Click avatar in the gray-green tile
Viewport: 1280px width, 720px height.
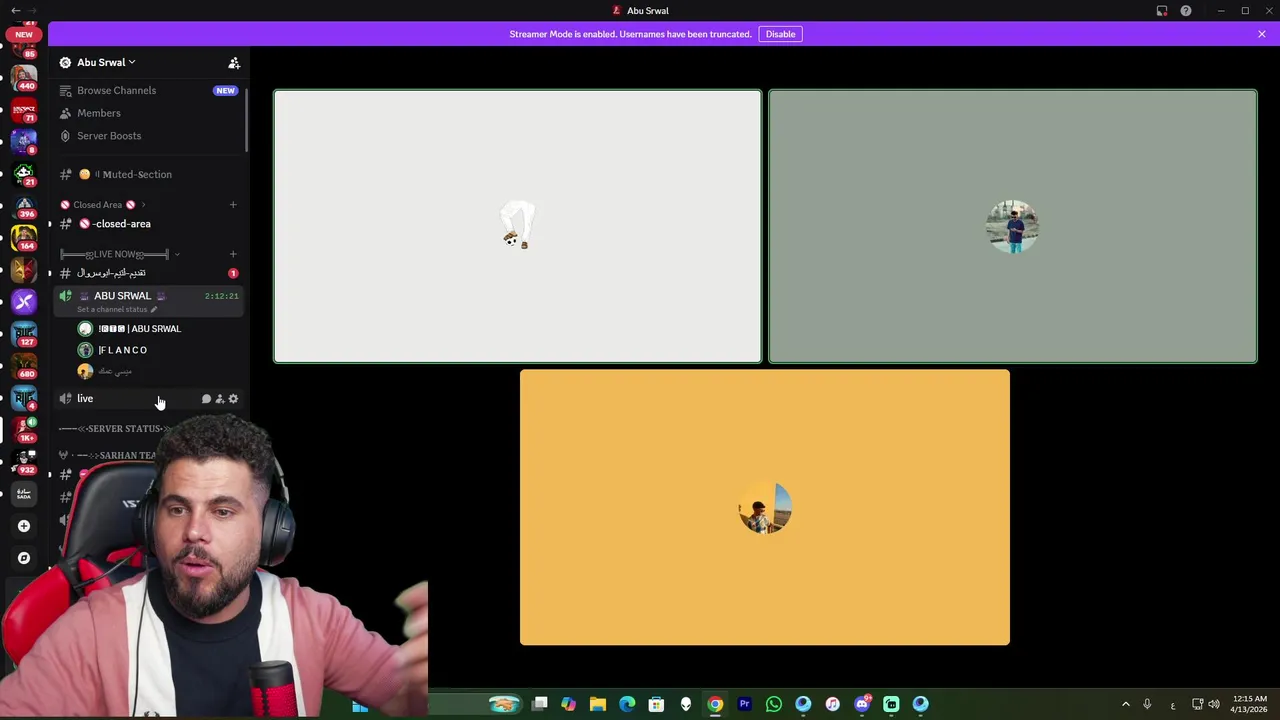[x=1012, y=226]
